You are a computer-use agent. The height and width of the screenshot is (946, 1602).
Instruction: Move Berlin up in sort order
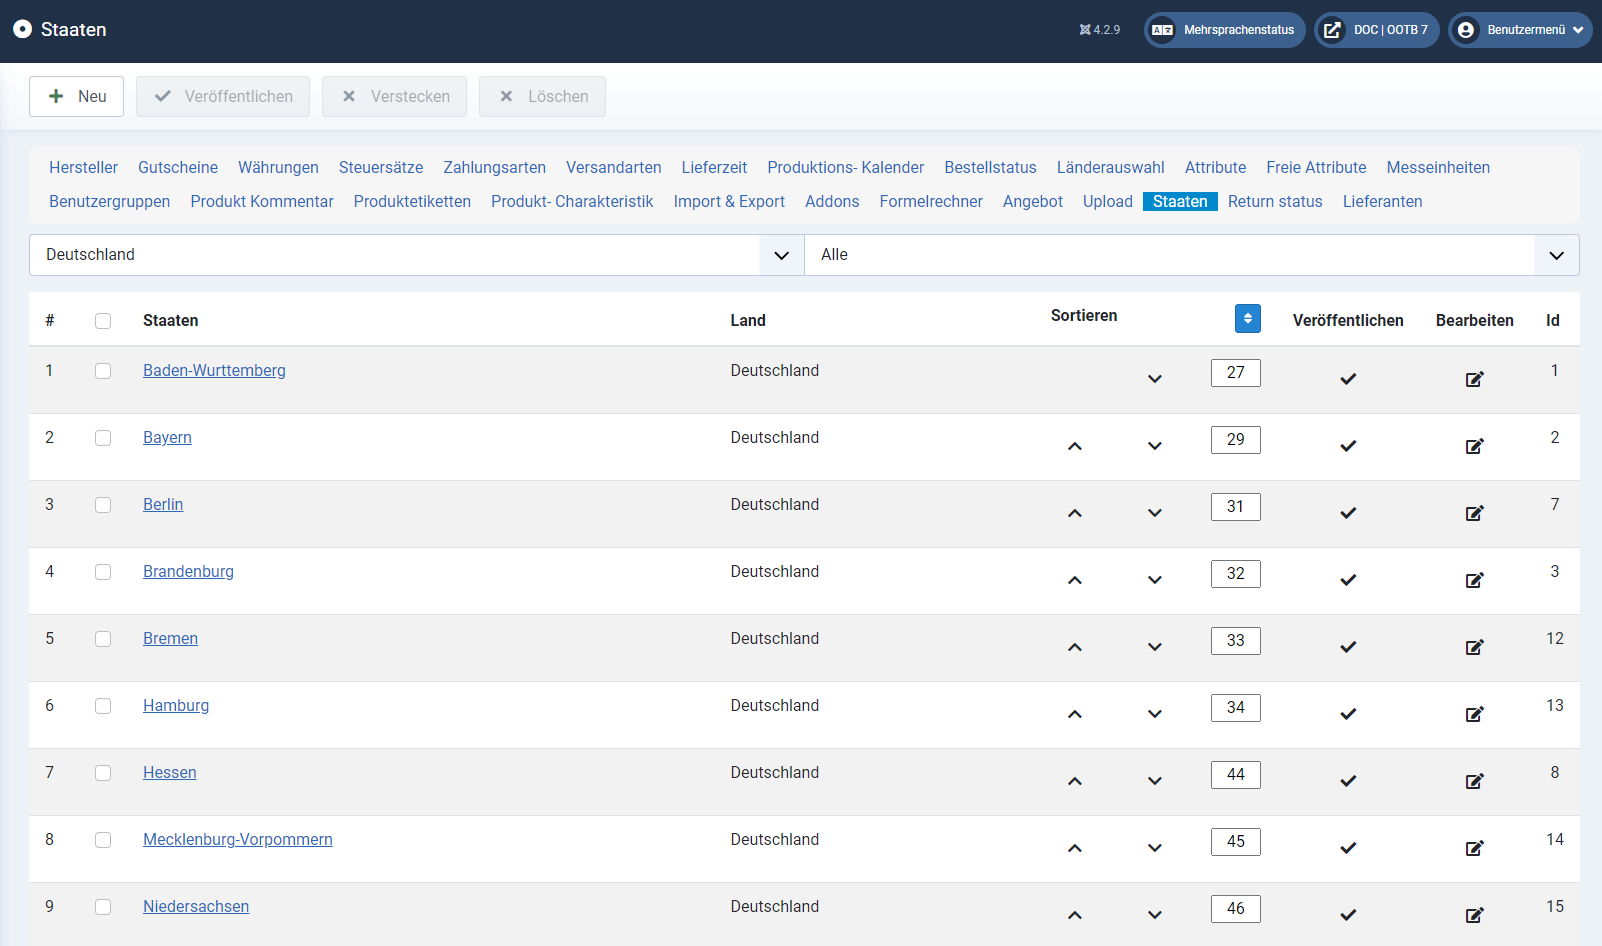coord(1075,513)
